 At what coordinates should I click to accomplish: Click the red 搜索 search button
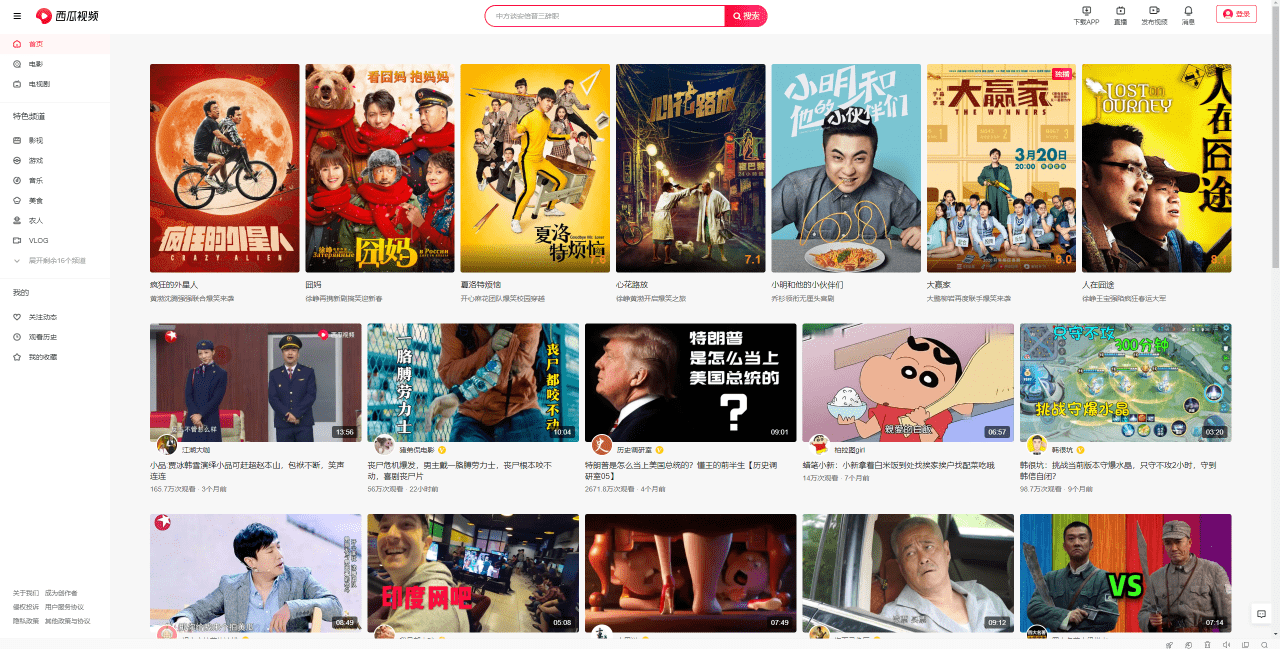746,16
